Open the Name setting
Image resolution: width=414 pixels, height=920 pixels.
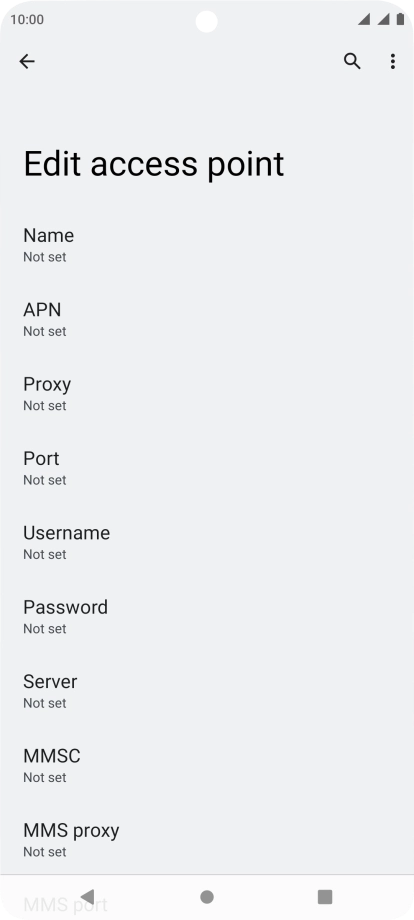pos(207,245)
